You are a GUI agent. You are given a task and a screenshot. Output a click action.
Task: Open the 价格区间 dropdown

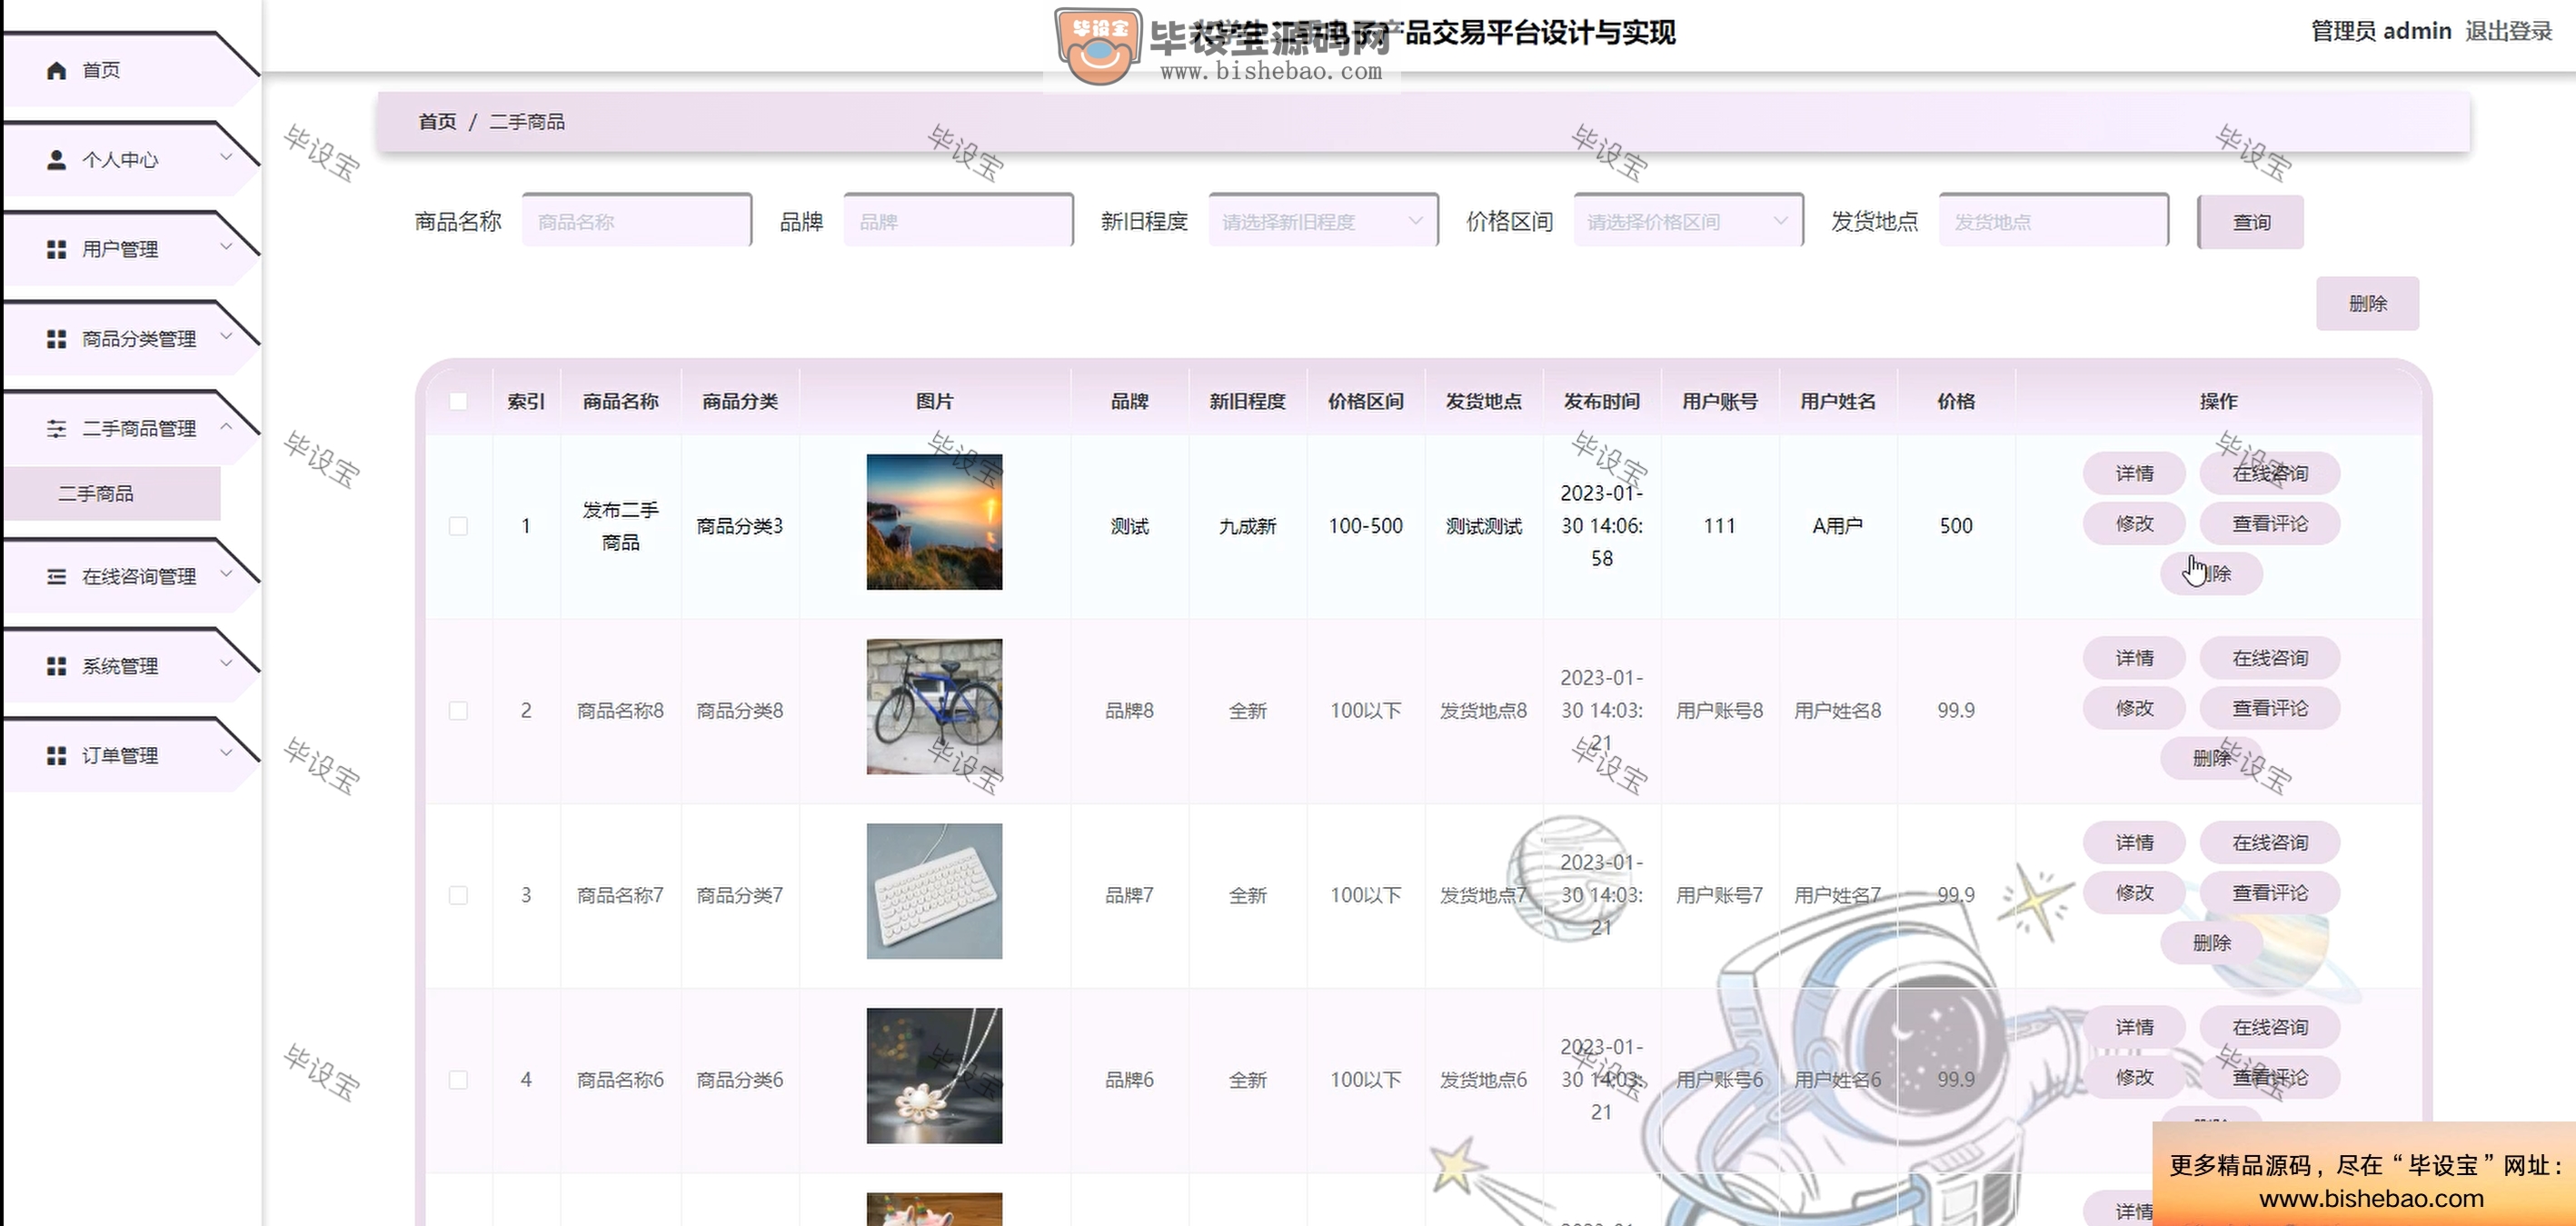point(1688,221)
